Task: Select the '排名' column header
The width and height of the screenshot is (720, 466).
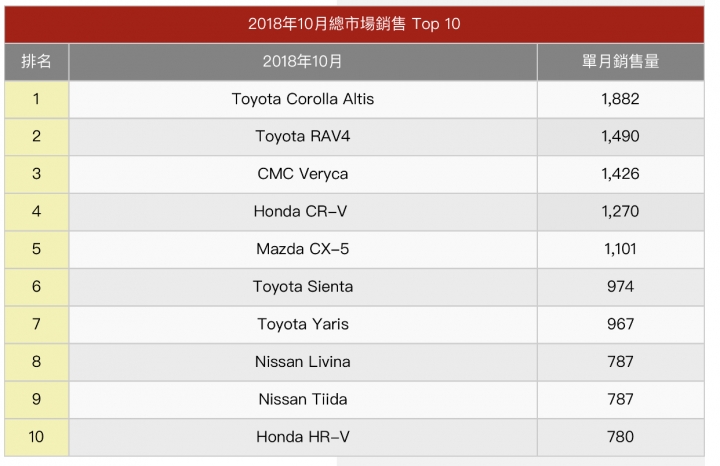Action: coord(36,62)
